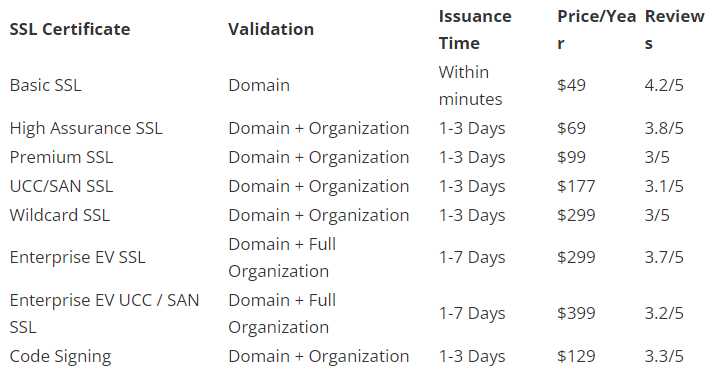Click the 4.2/5 review rating
The image size is (714, 388).
point(664,86)
